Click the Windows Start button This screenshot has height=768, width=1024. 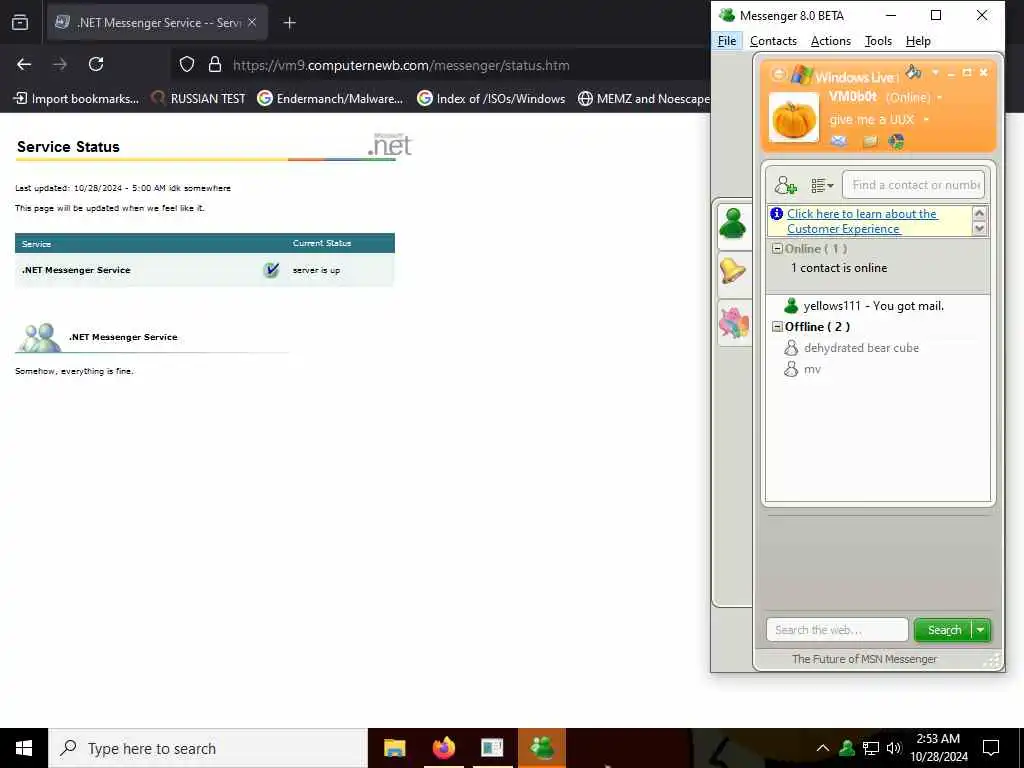[x=24, y=748]
